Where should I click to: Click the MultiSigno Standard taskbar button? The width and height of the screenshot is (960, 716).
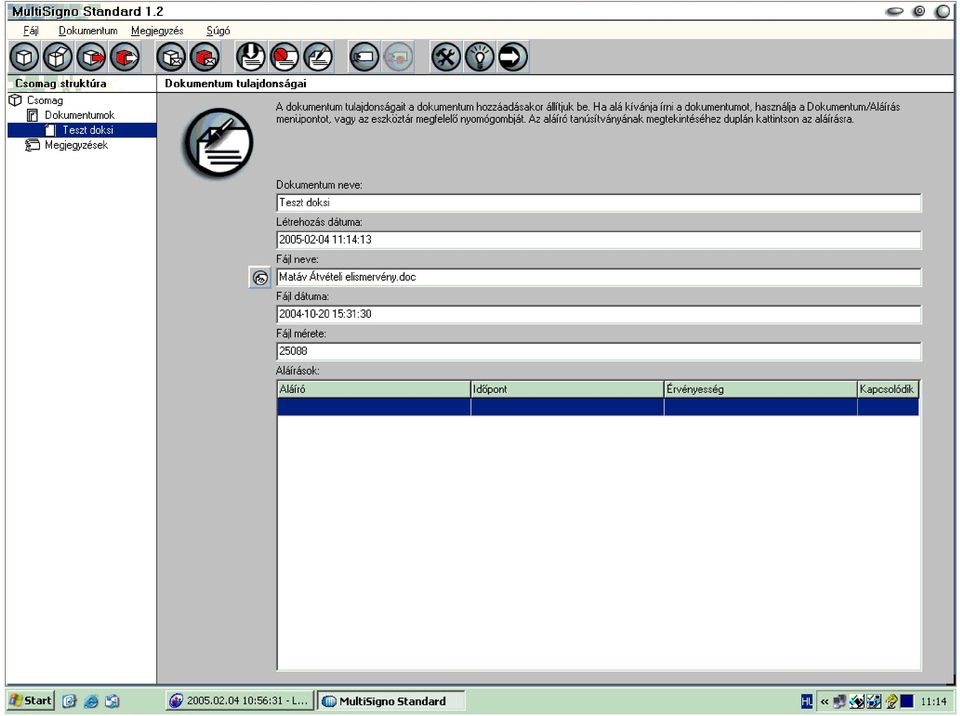tap(391, 701)
